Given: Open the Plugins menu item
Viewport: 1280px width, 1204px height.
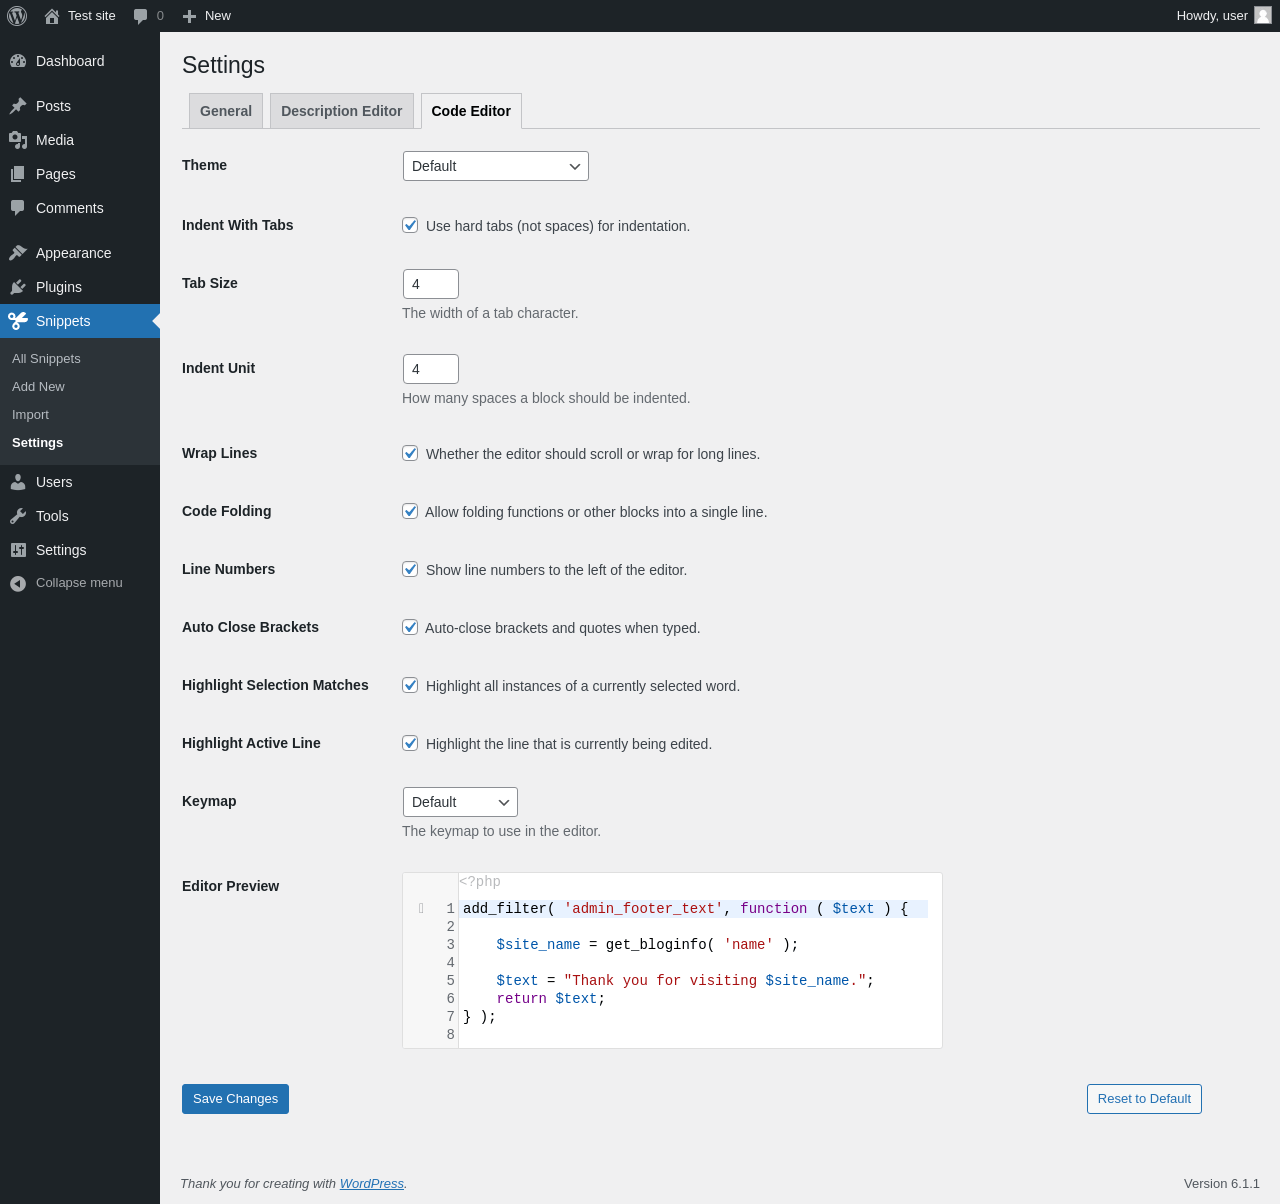Looking at the screenshot, I should click(x=80, y=287).
